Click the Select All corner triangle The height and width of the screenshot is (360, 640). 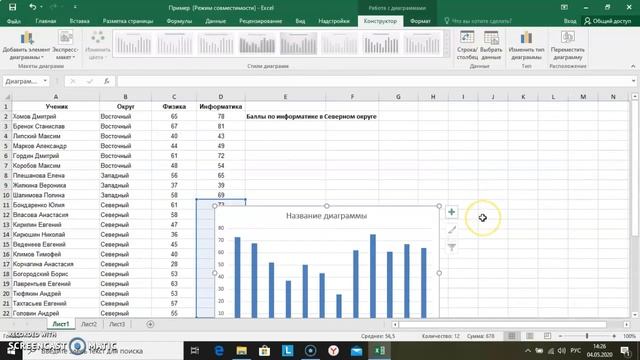[x=7, y=97]
